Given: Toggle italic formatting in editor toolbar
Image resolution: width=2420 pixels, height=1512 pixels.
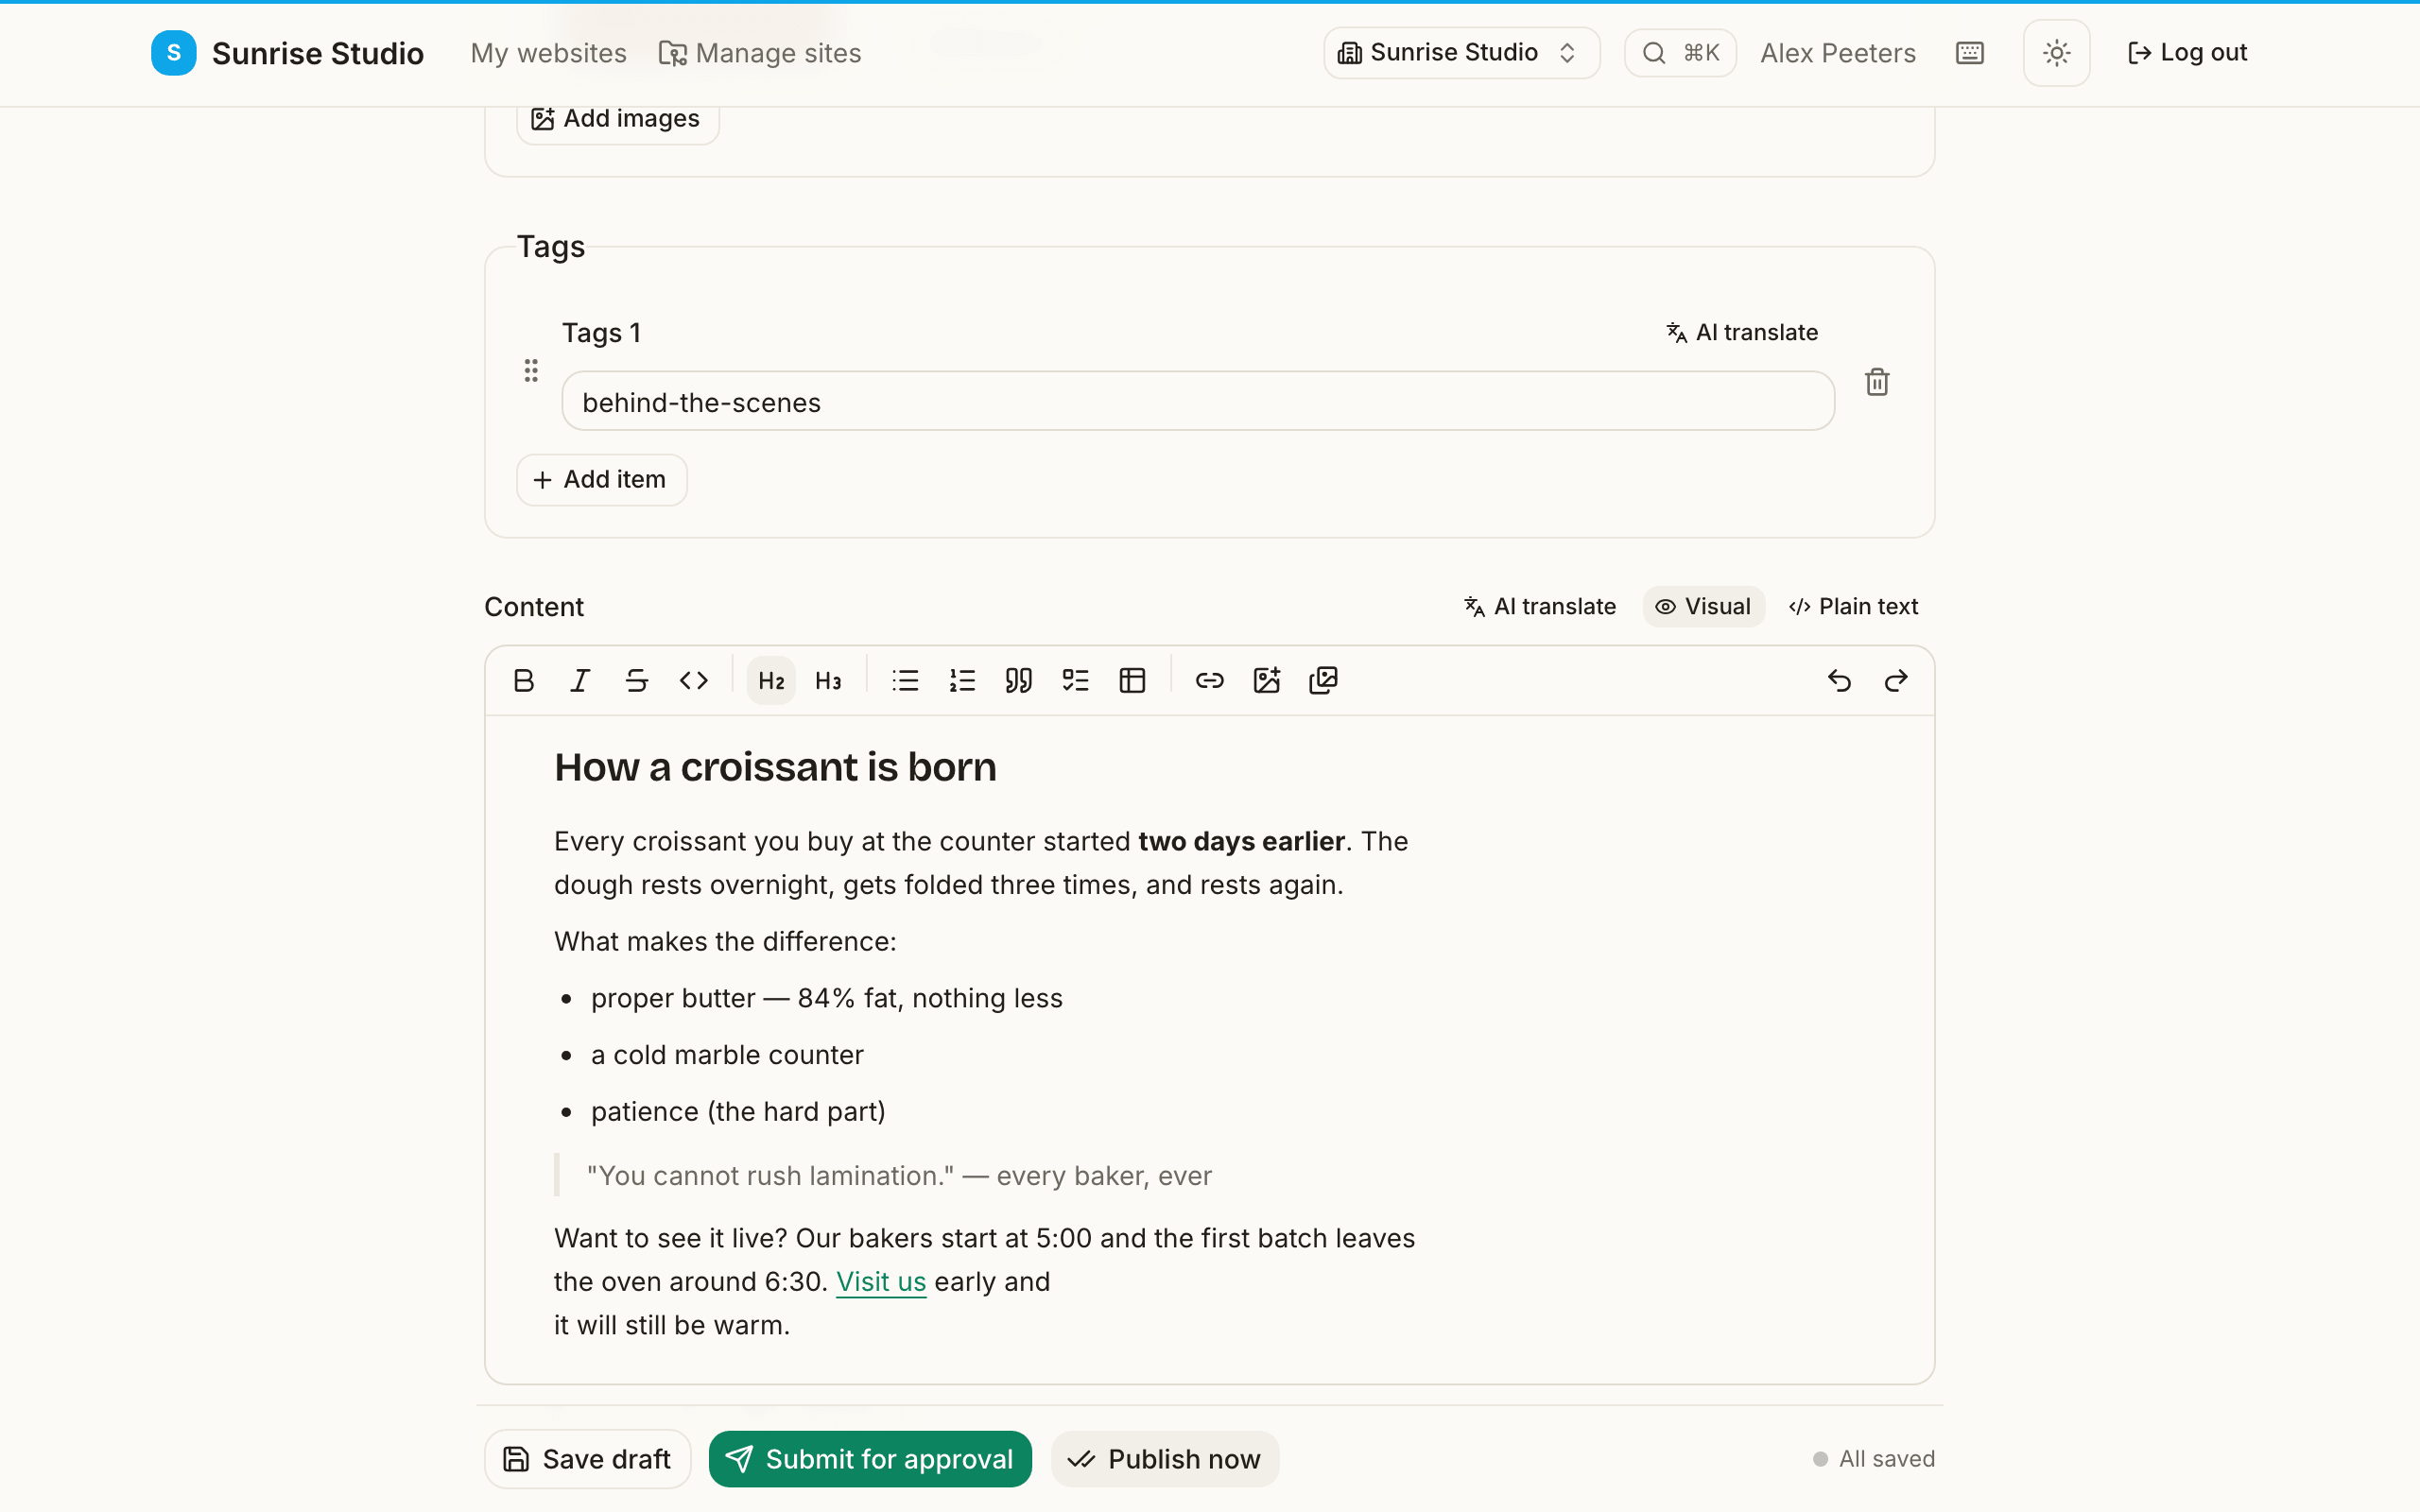Looking at the screenshot, I should [x=580, y=681].
